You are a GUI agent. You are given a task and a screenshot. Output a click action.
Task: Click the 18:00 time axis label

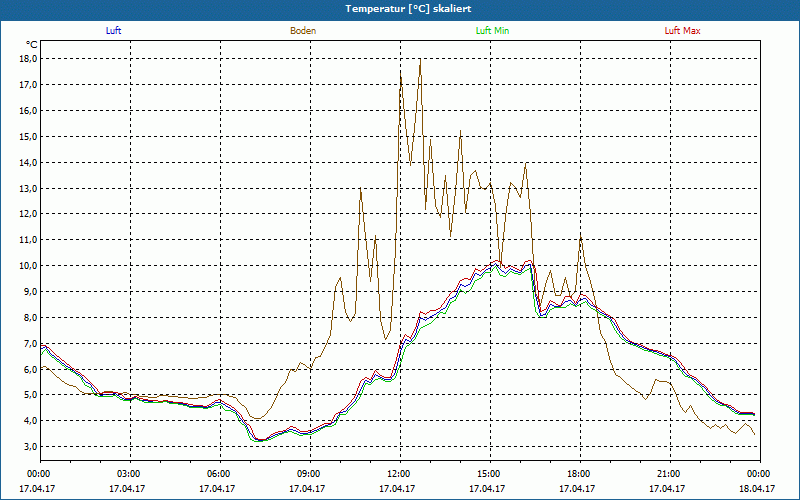point(580,474)
